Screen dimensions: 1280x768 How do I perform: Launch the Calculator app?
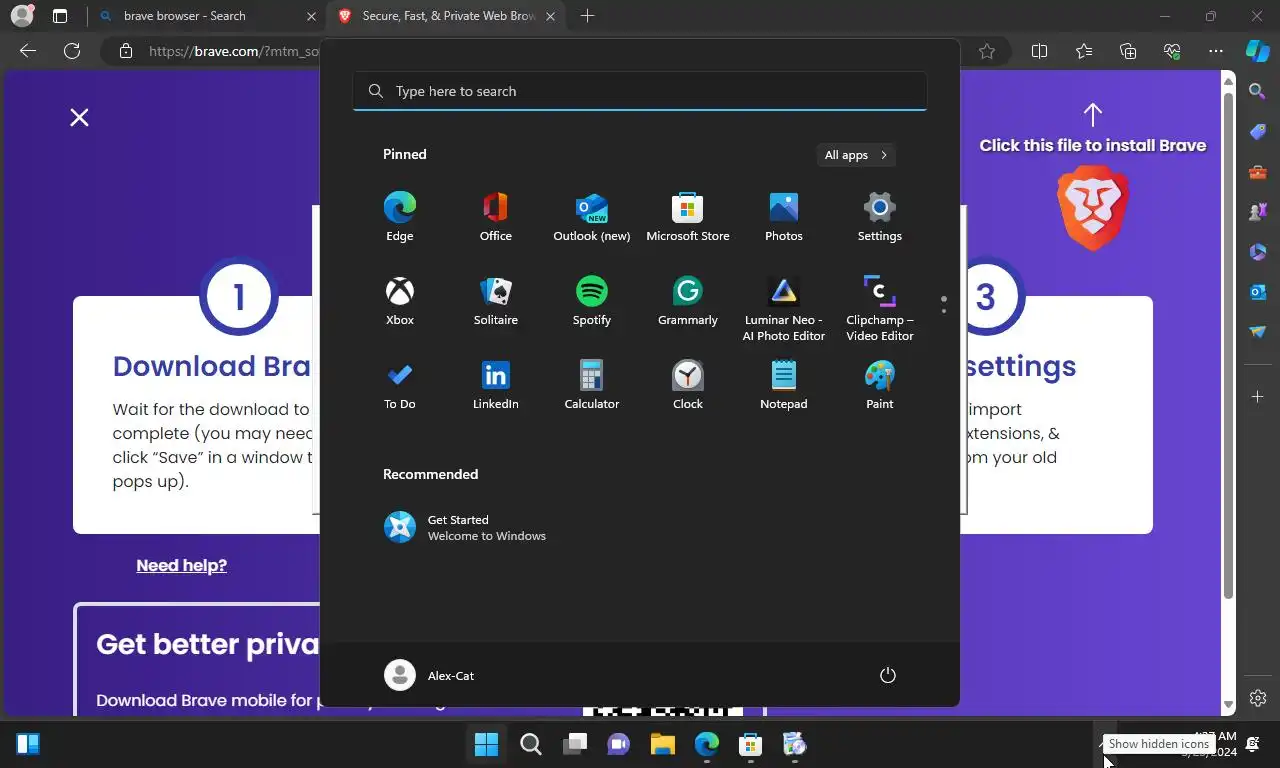click(591, 385)
